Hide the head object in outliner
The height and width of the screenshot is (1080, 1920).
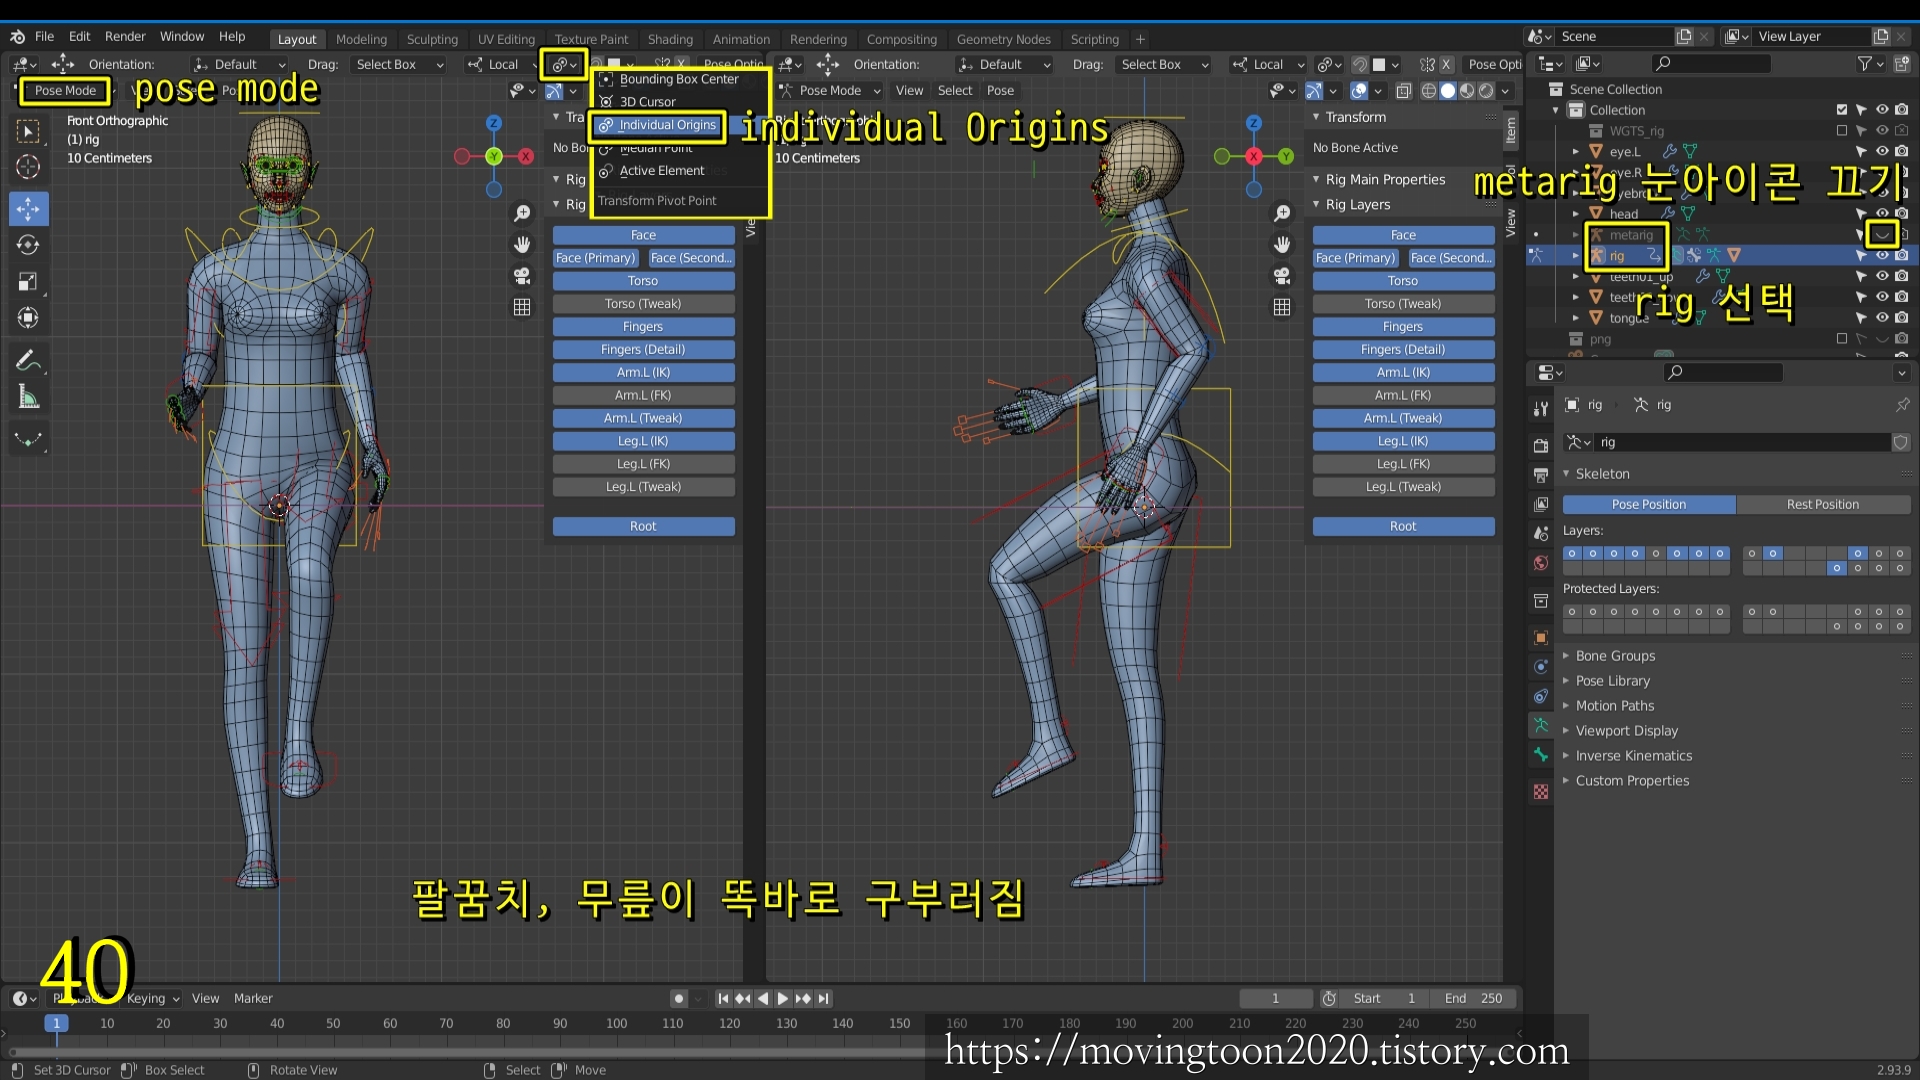click(x=1882, y=213)
